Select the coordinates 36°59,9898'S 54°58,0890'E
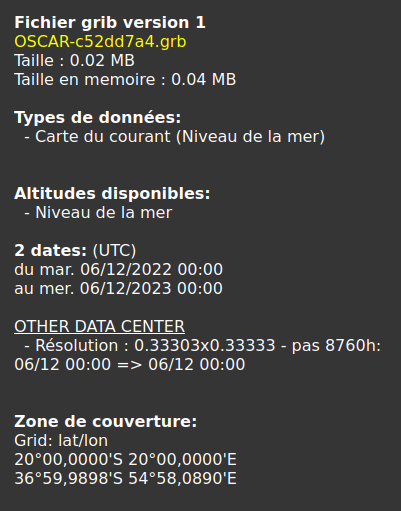 point(125,479)
